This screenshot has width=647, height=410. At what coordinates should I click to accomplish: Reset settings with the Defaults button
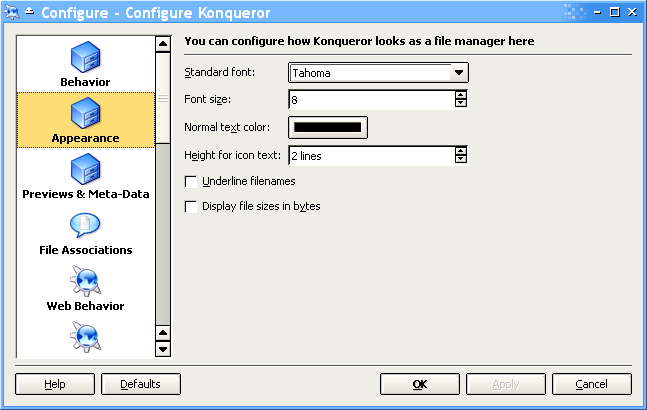[x=140, y=384]
